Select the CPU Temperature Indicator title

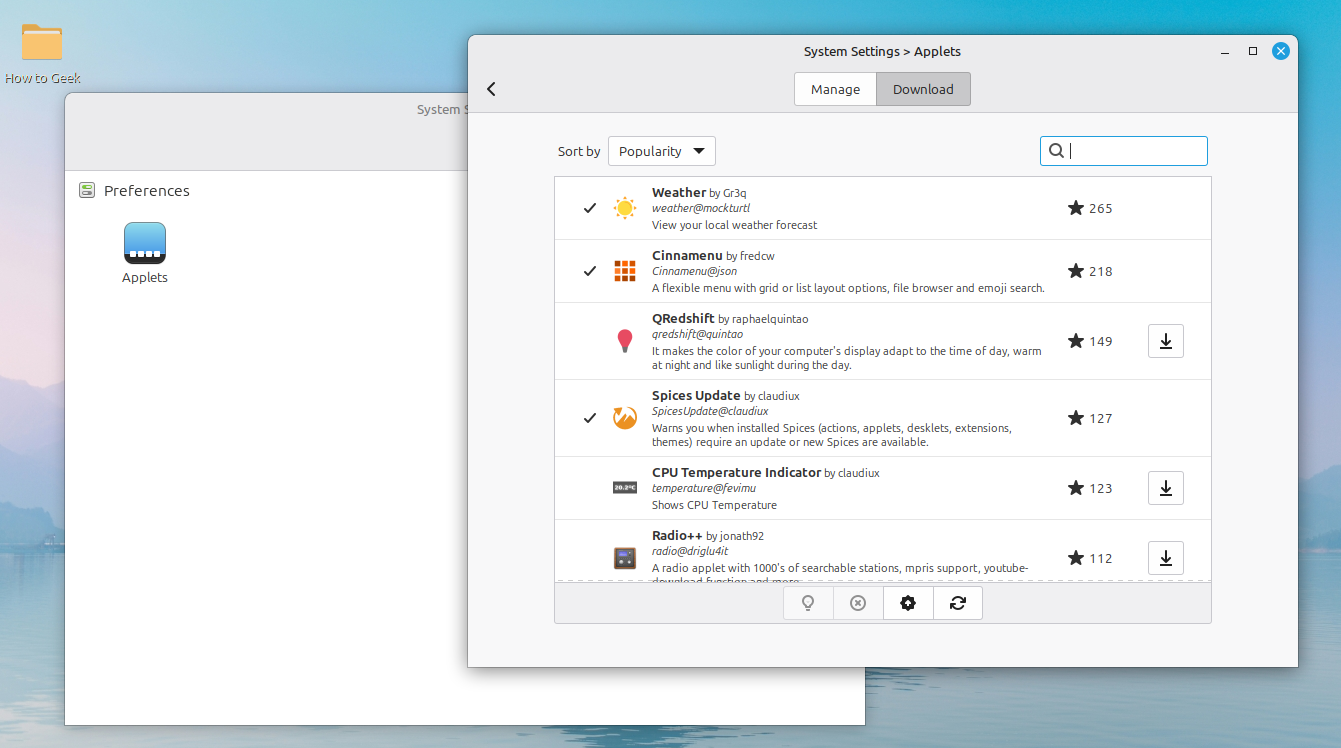[736, 472]
